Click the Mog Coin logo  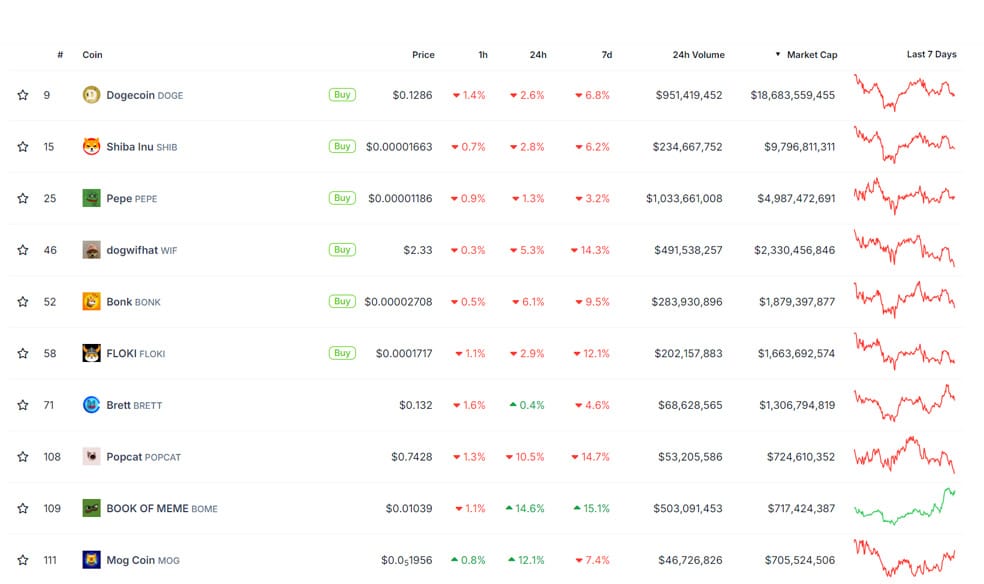click(x=92, y=560)
